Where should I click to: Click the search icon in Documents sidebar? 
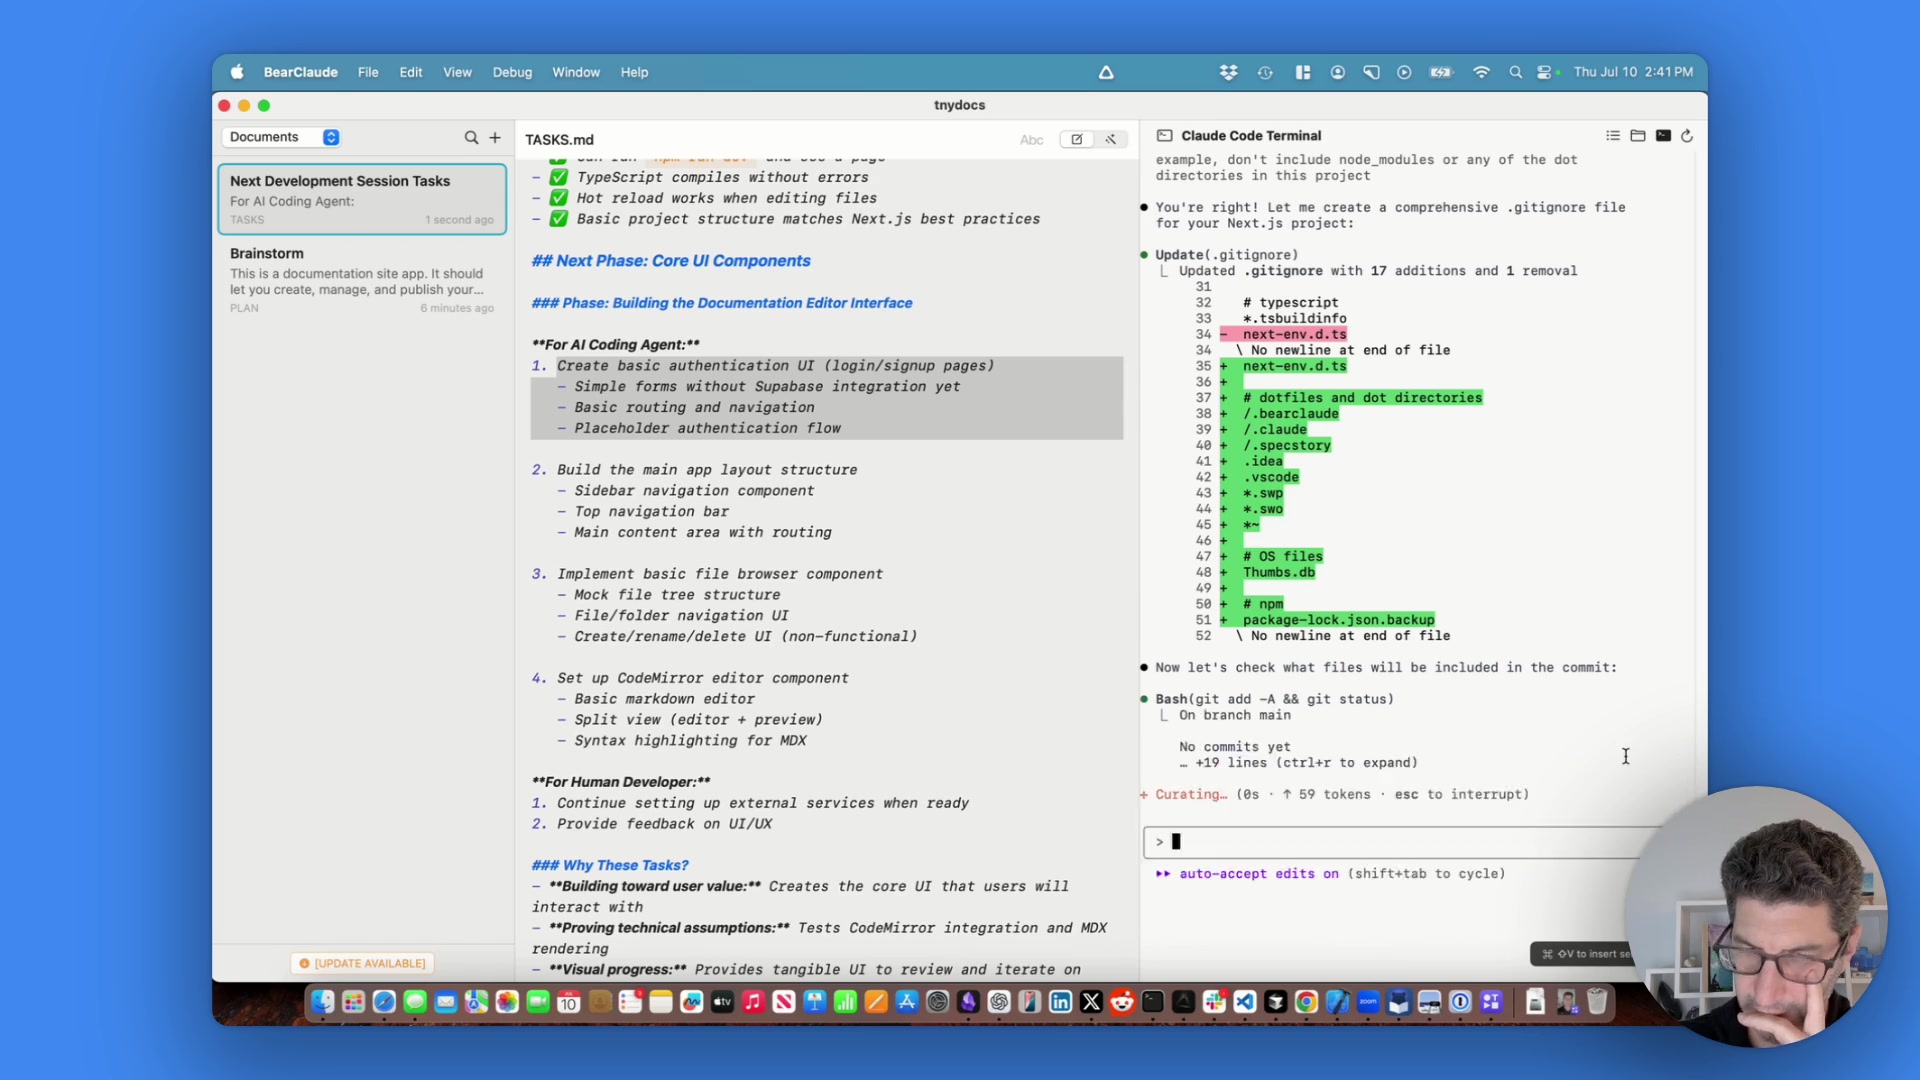tap(471, 138)
